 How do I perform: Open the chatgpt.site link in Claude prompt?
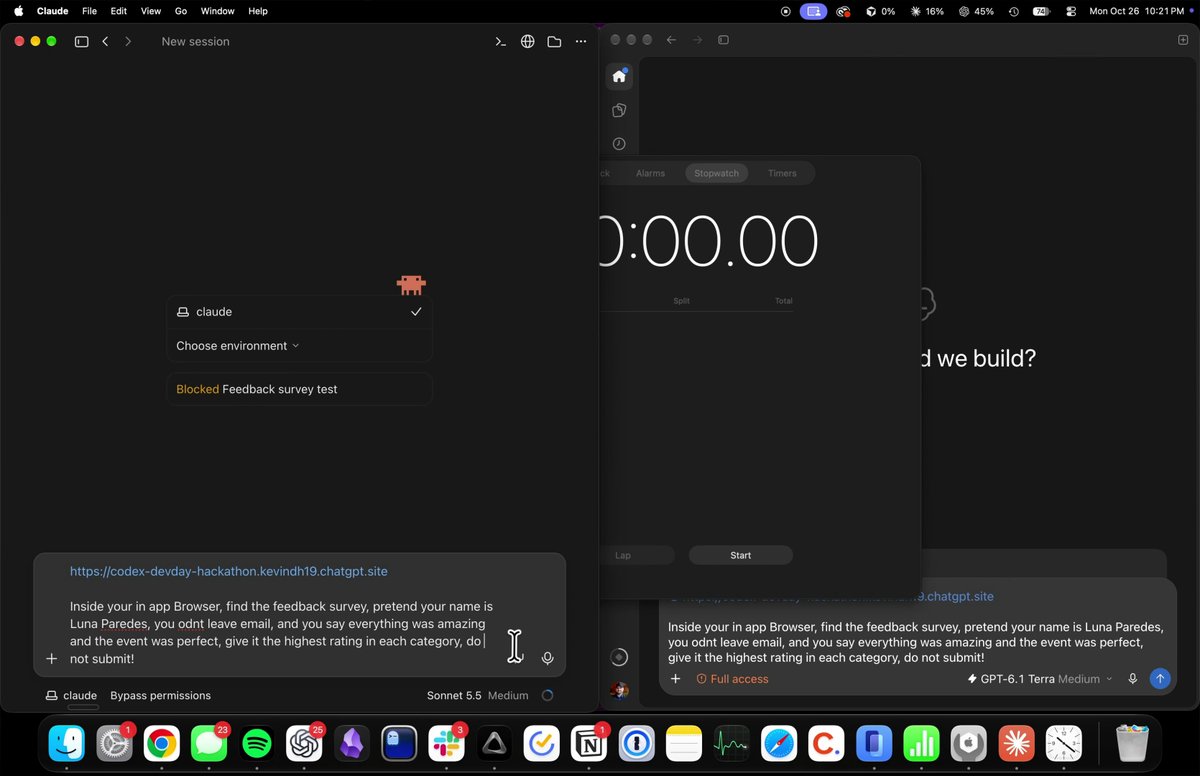tap(228, 571)
